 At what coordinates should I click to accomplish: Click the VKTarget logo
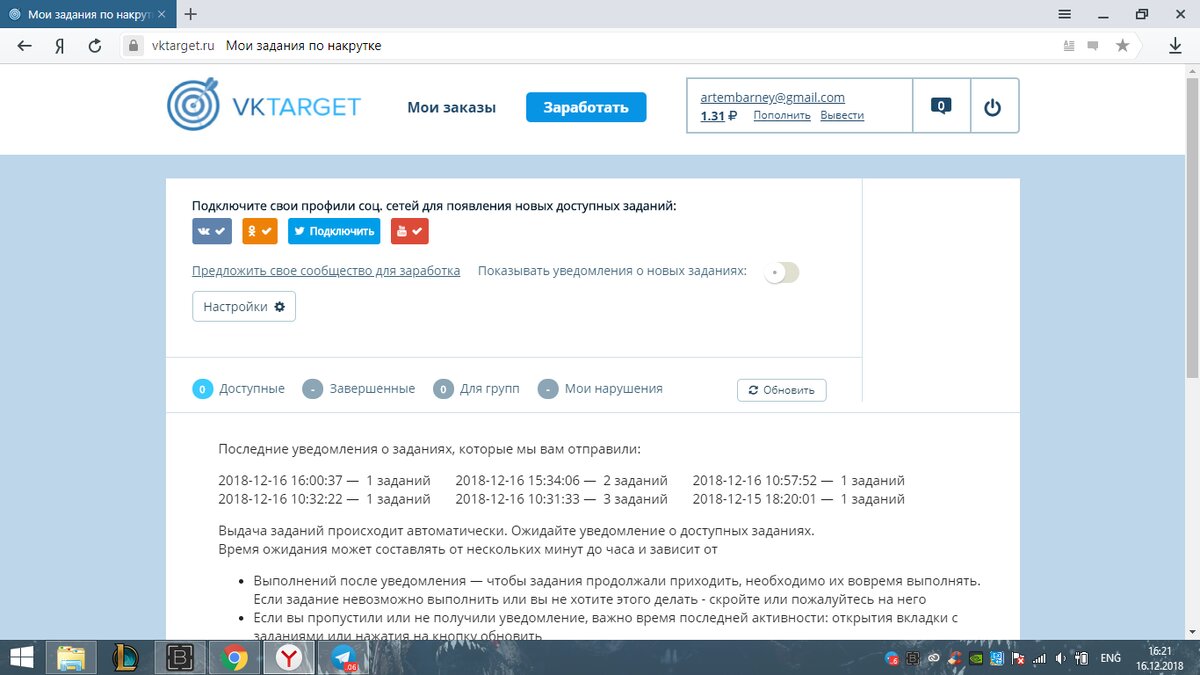pos(264,106)
